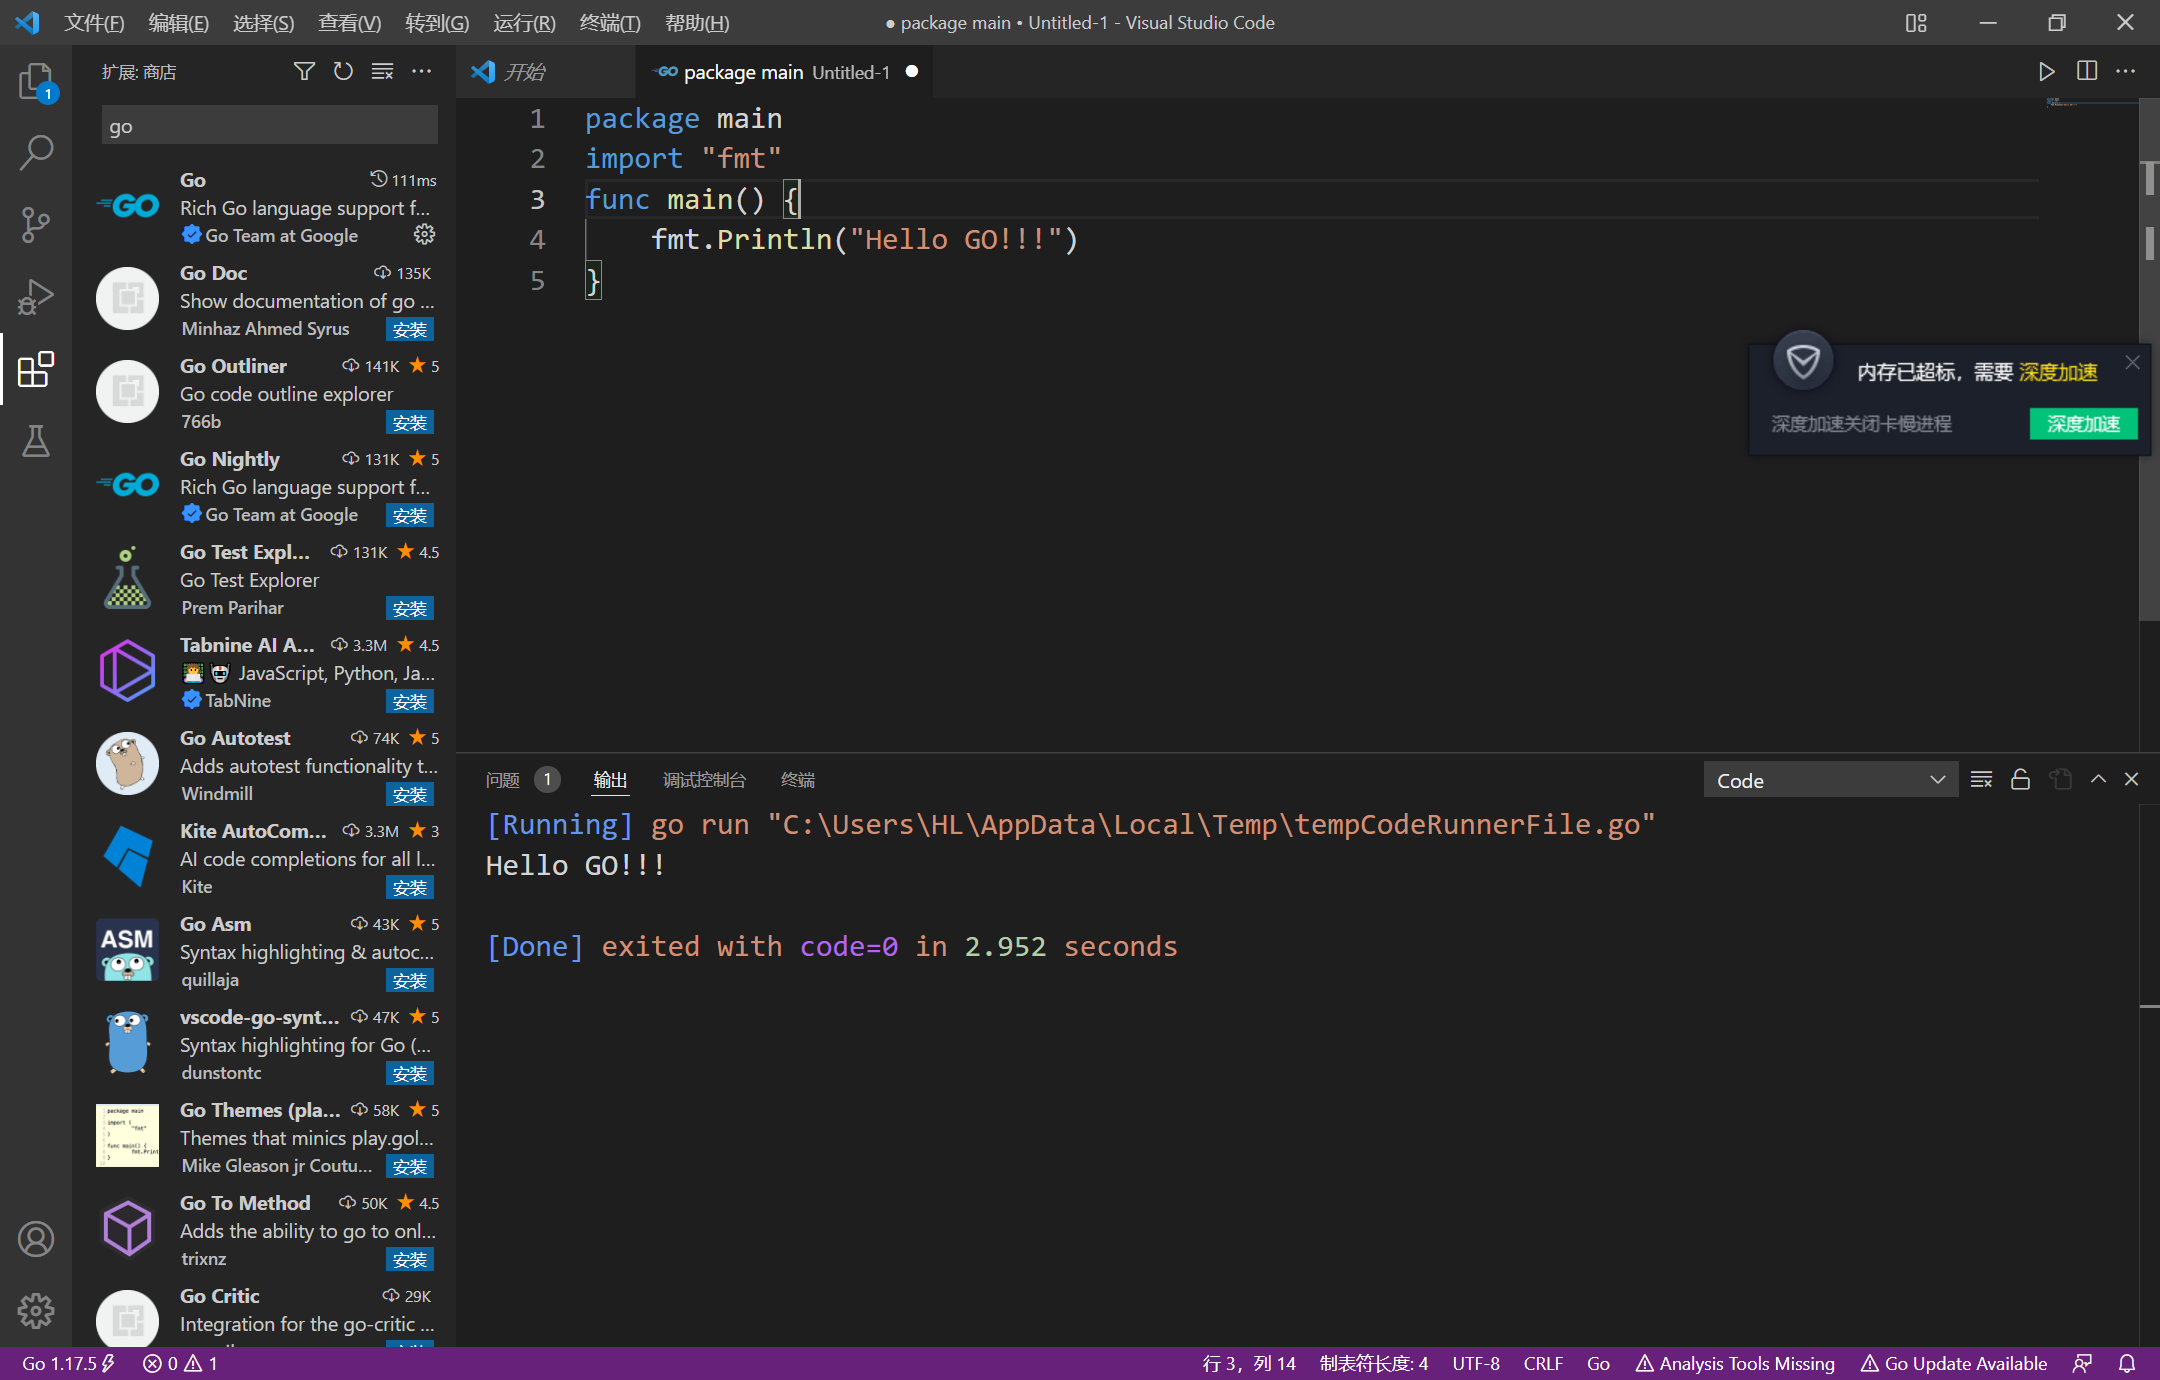The image size is (2160, 1380).
Task: Open the Testing flask icon
Action: point(36,441)
